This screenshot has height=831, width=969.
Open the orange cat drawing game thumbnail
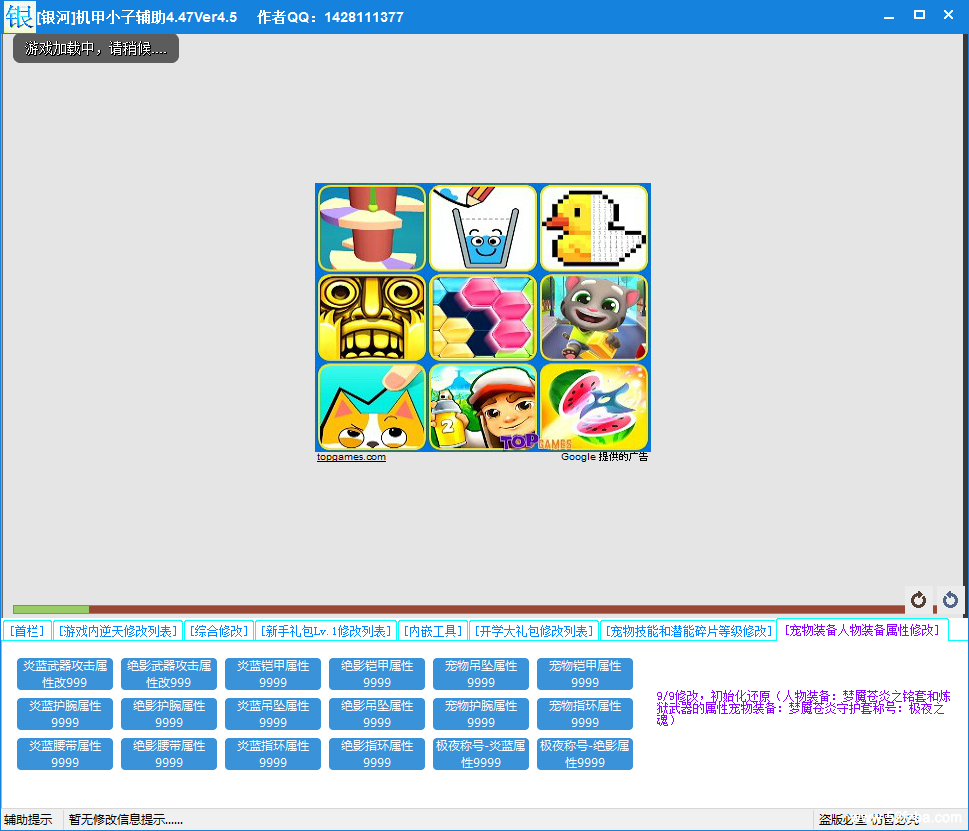tap(372, 407)
